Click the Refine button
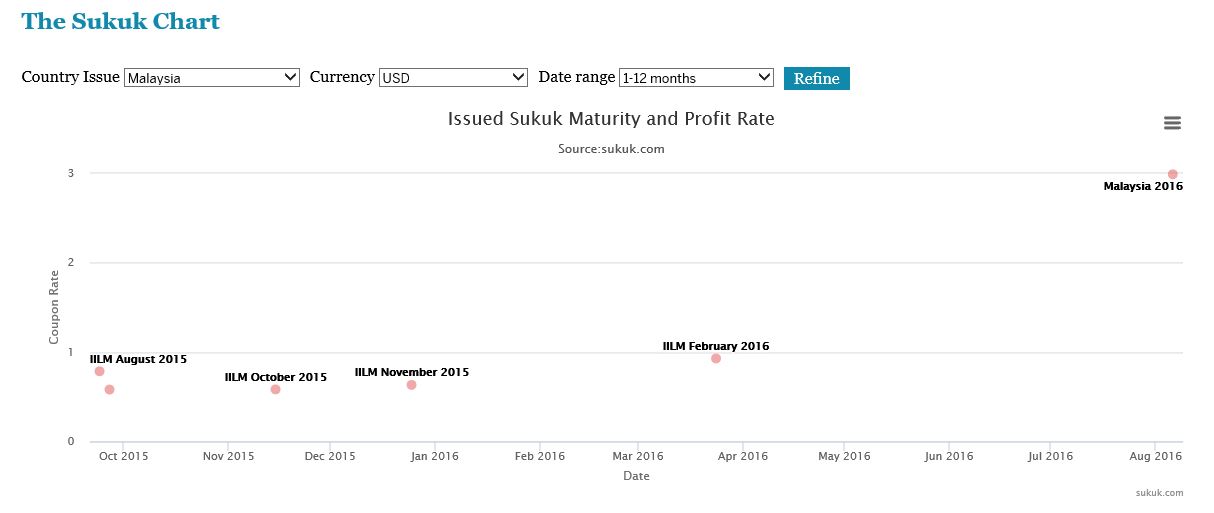Image resolution: width=1214 pixels, height=513 pixels. (x=817, y=78)
